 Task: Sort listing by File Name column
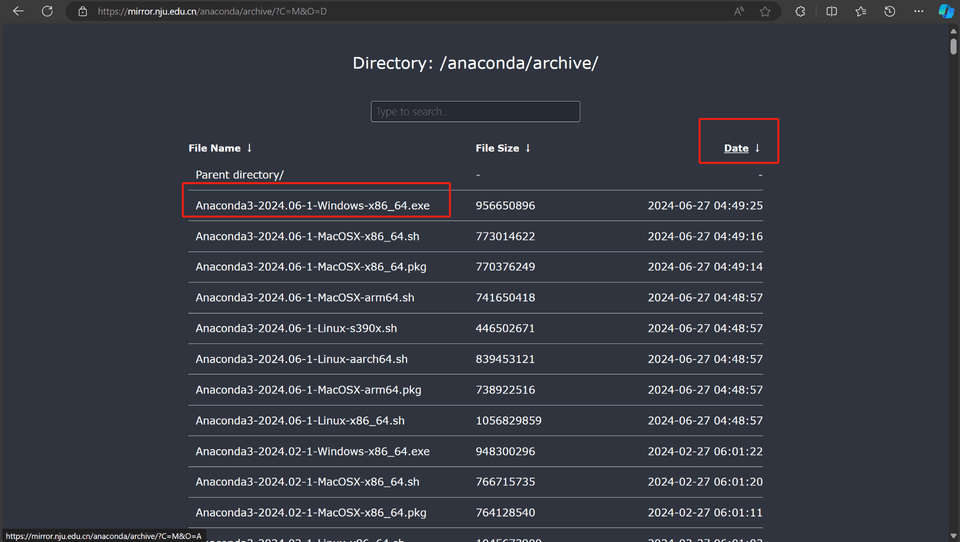tap(214, 148)
